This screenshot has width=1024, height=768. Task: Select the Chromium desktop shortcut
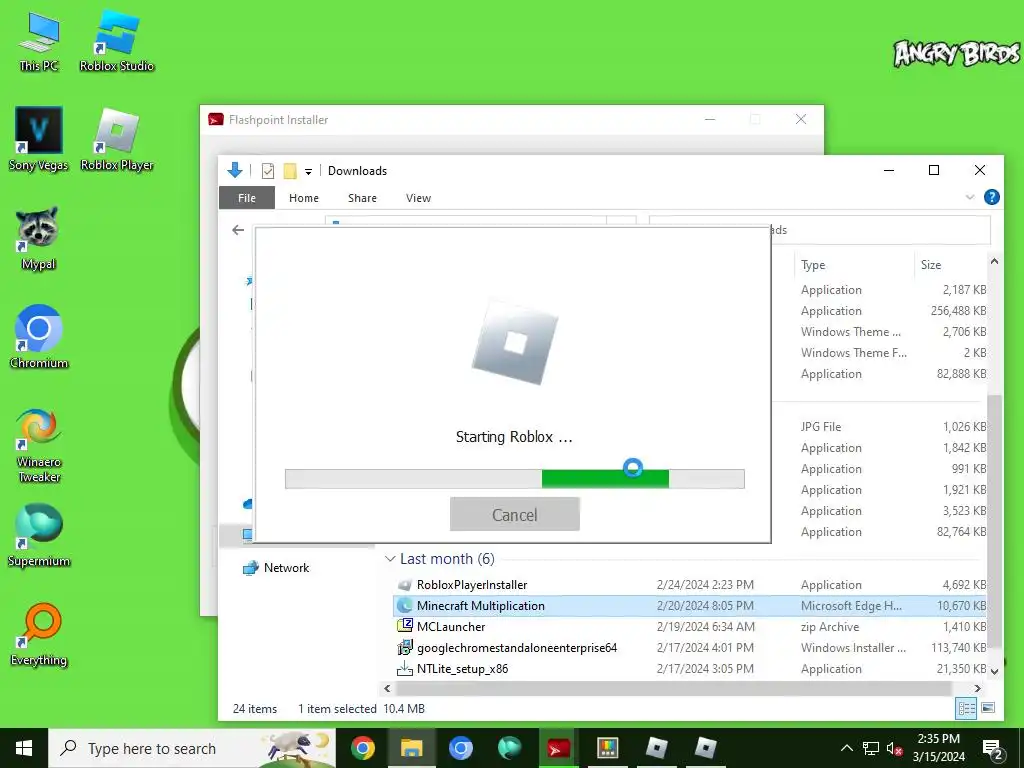39,337
